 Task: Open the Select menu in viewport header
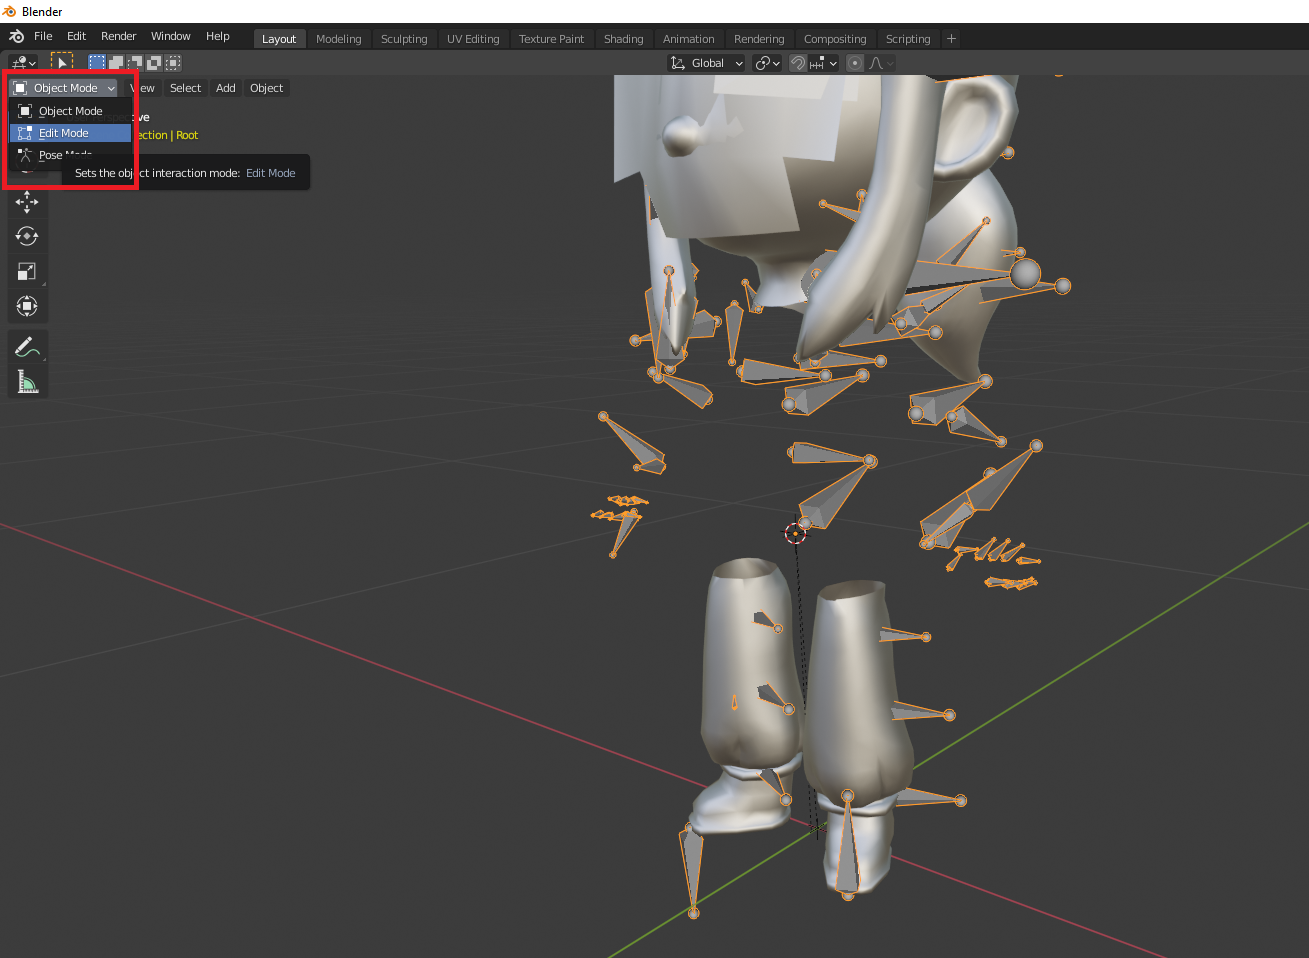point(185,88)
